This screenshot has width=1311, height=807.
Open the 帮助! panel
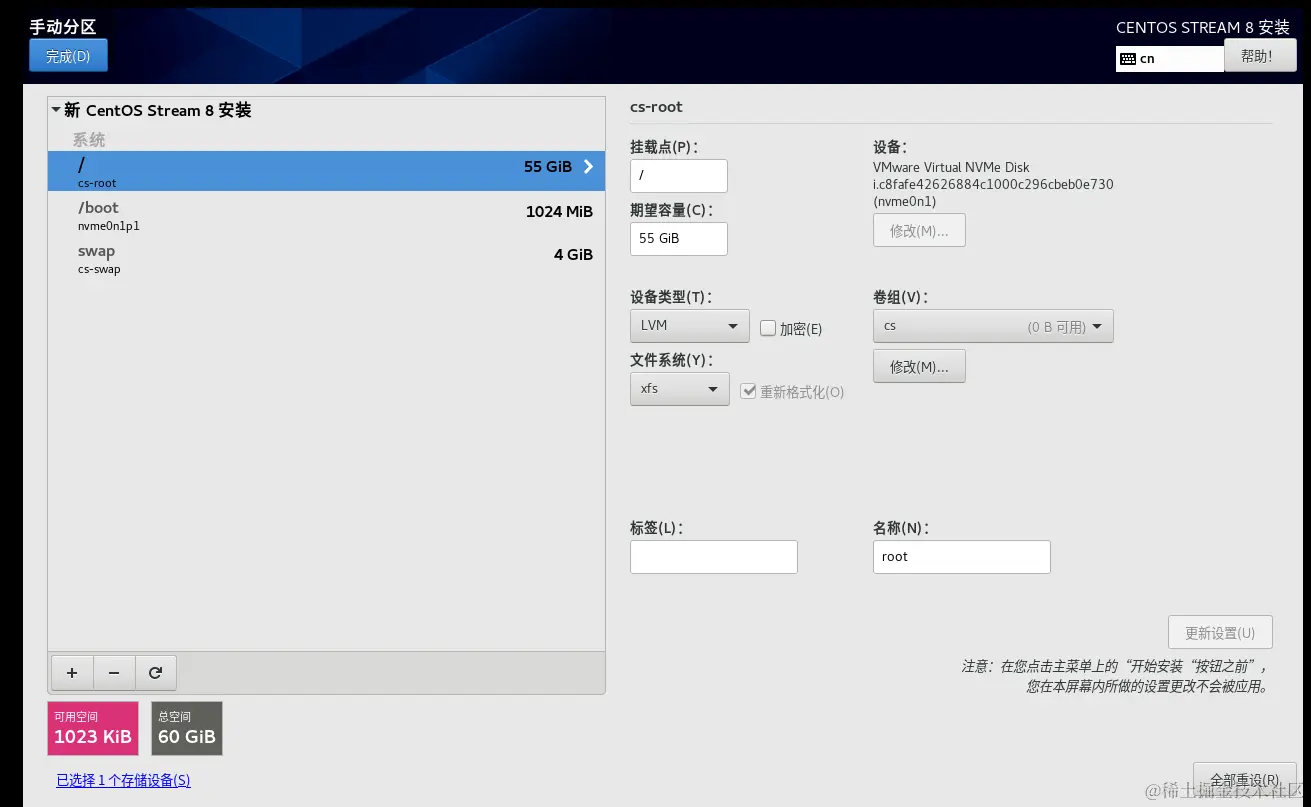coord(1259,55)
